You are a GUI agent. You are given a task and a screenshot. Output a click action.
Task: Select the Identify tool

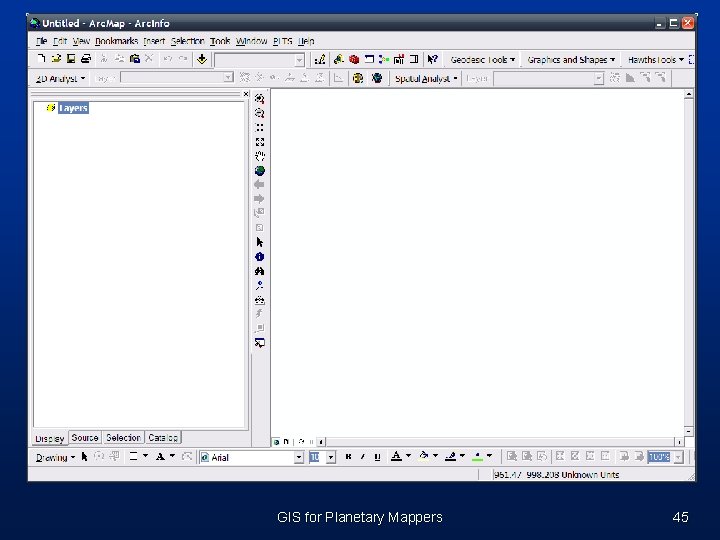coord(259,257)
